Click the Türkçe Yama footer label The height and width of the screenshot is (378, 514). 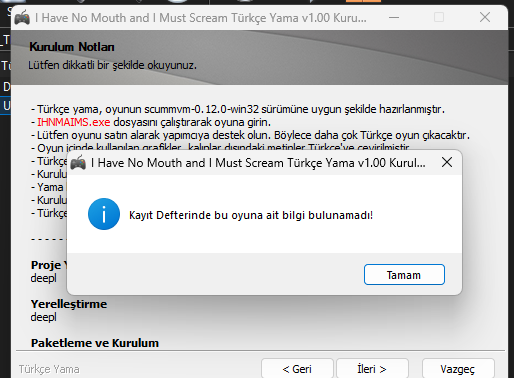click(49, 369)
